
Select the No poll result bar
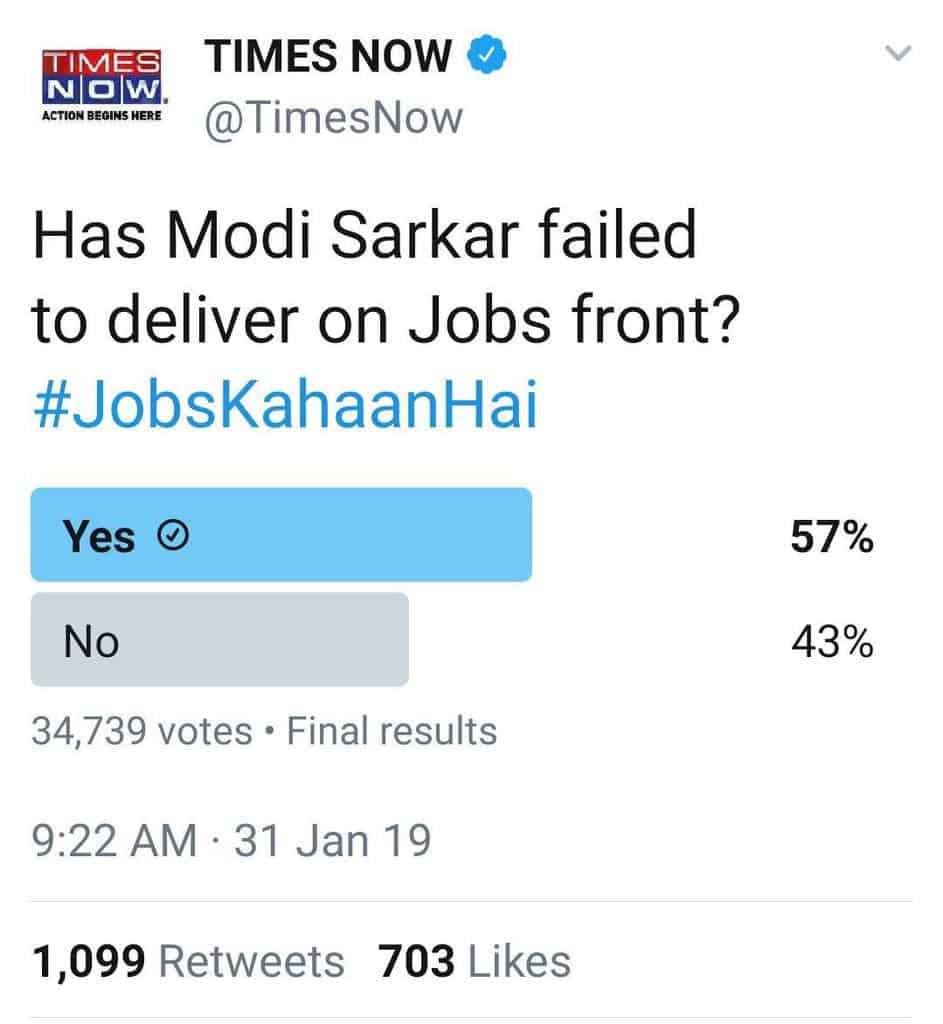(220, 640)
